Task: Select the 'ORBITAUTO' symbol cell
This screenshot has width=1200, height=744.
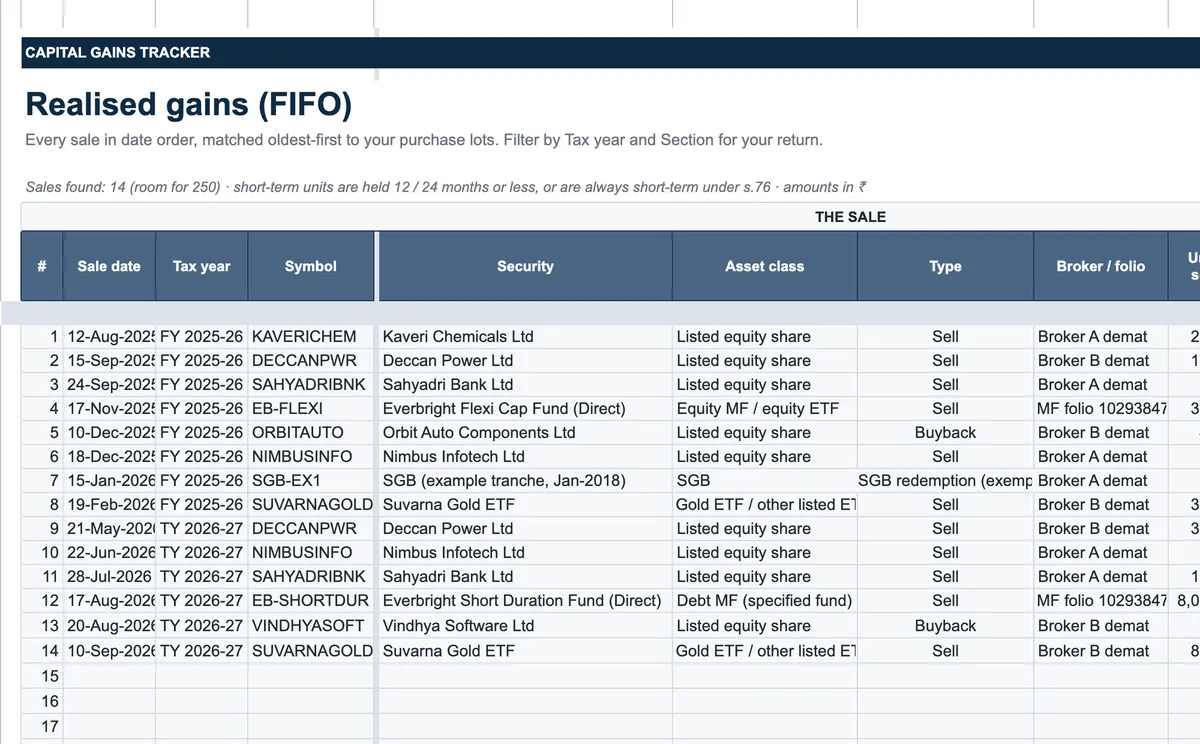Action: pos(311,433)
